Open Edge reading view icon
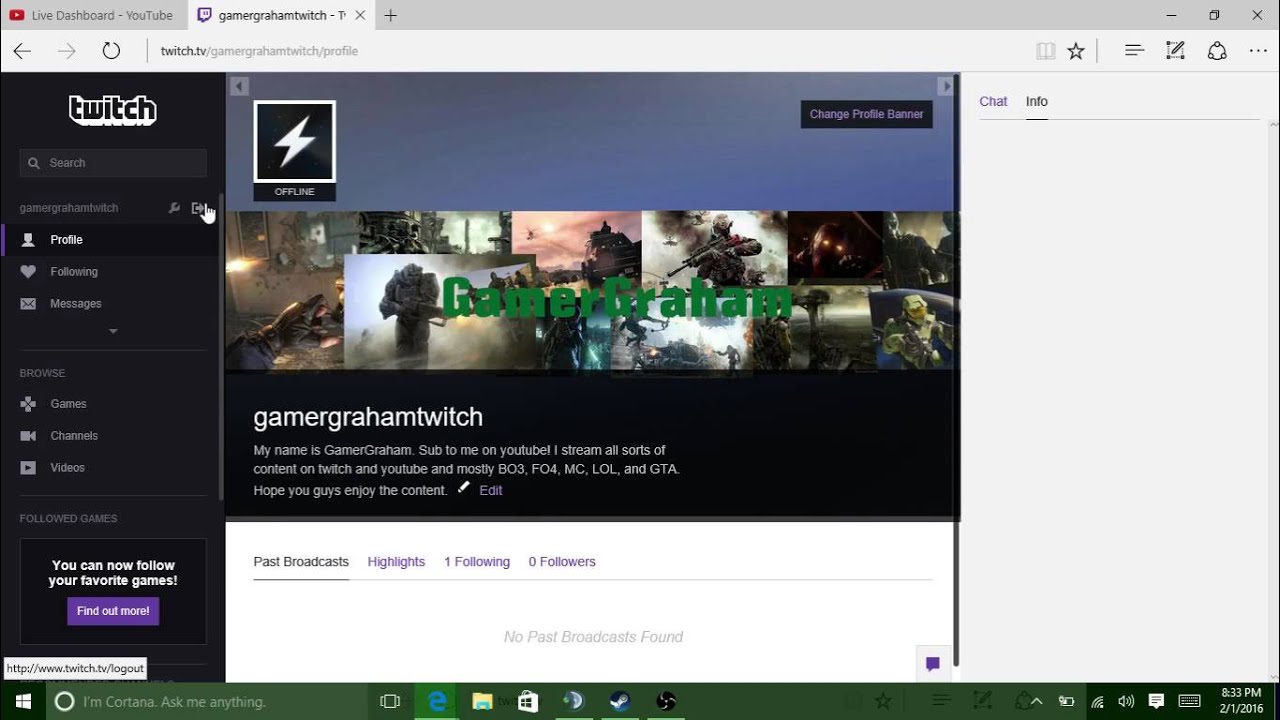This screenshot has width=1280, height=720. (1045, 51)
